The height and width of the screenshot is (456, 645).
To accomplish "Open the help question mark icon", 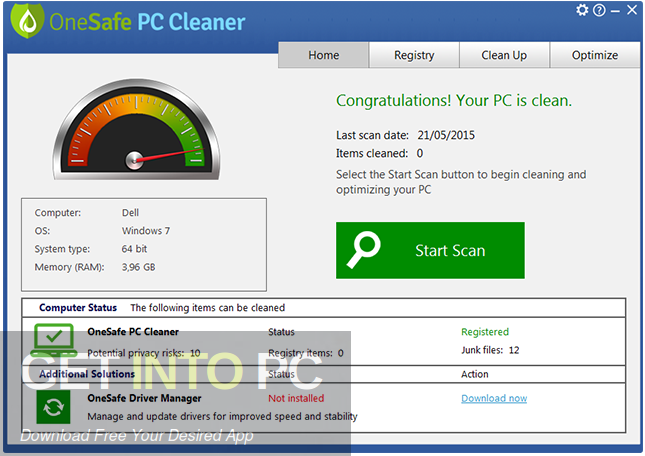I will pos(599,10).
